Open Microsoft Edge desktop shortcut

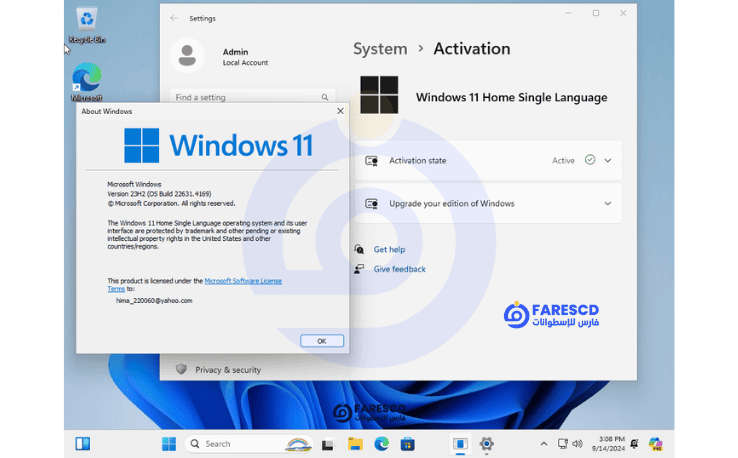pyautogui.click(x=87, y=82)
